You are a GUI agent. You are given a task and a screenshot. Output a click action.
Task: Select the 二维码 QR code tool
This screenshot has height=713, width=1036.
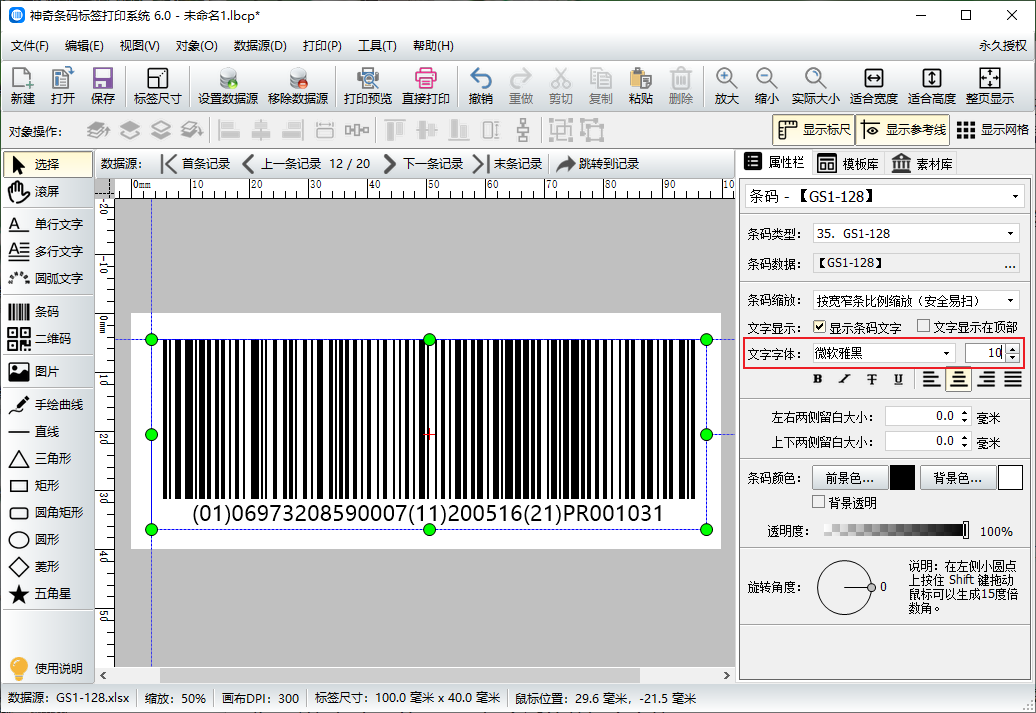(x=48, y=339)
